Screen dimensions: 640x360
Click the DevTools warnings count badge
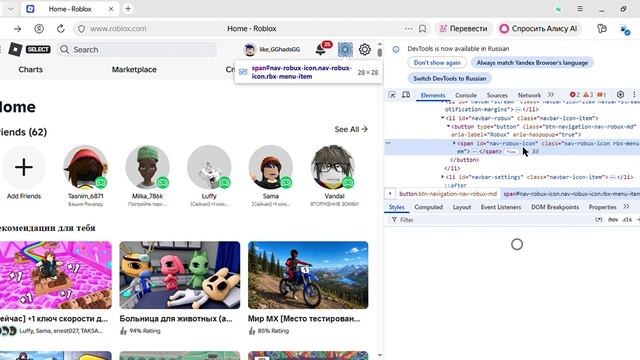click(x=588, y=95)
